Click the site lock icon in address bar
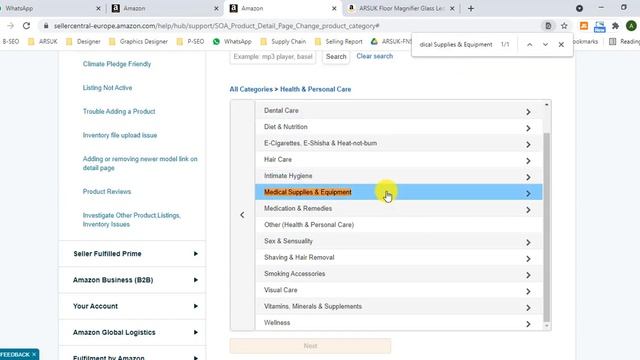The image size is (640, 360). pyautogui.click(x=46, y=26)
